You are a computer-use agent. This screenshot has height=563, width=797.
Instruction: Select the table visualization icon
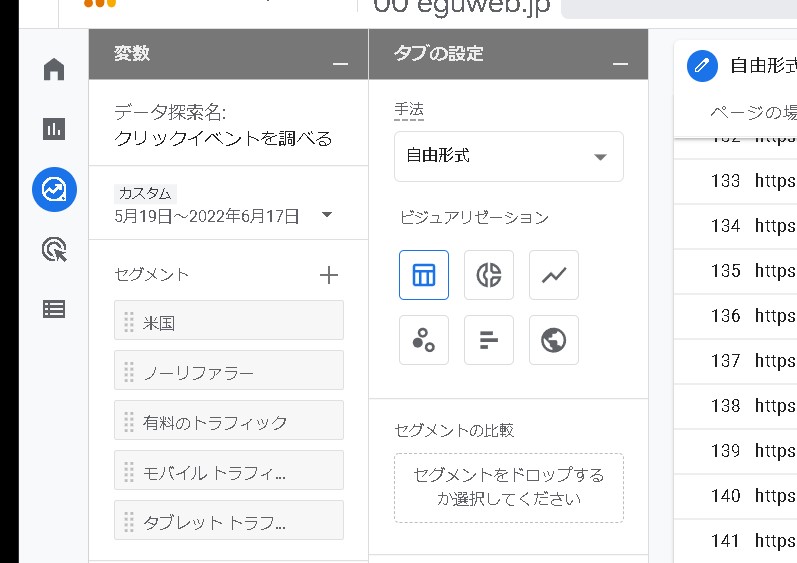[424, 275]
